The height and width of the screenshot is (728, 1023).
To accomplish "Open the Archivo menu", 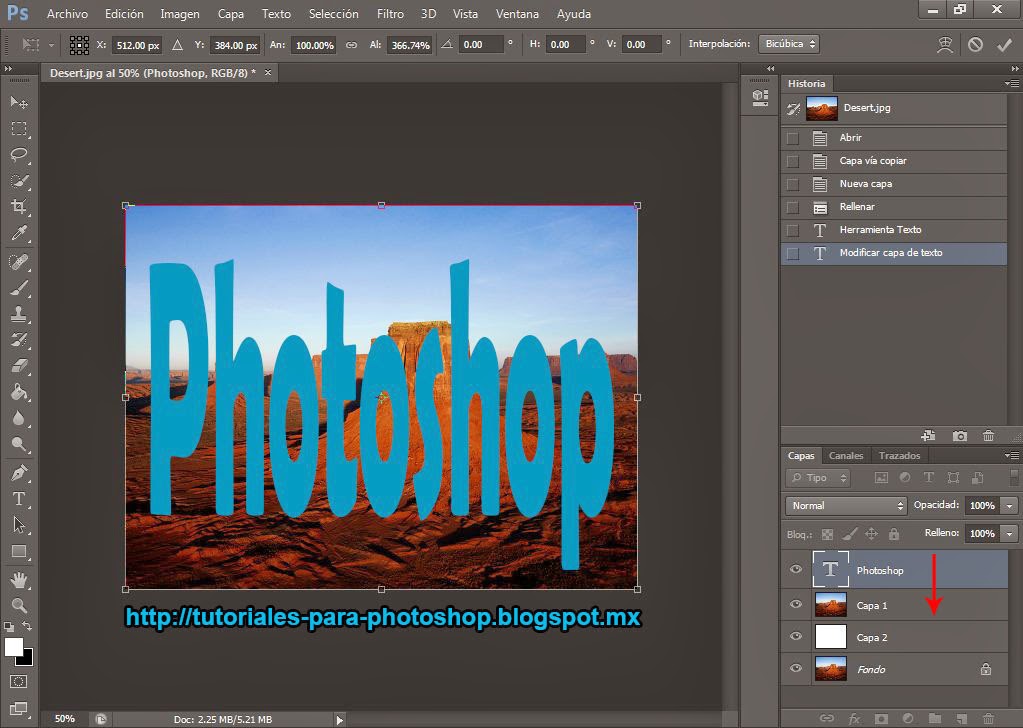I will tap(67, 14).
